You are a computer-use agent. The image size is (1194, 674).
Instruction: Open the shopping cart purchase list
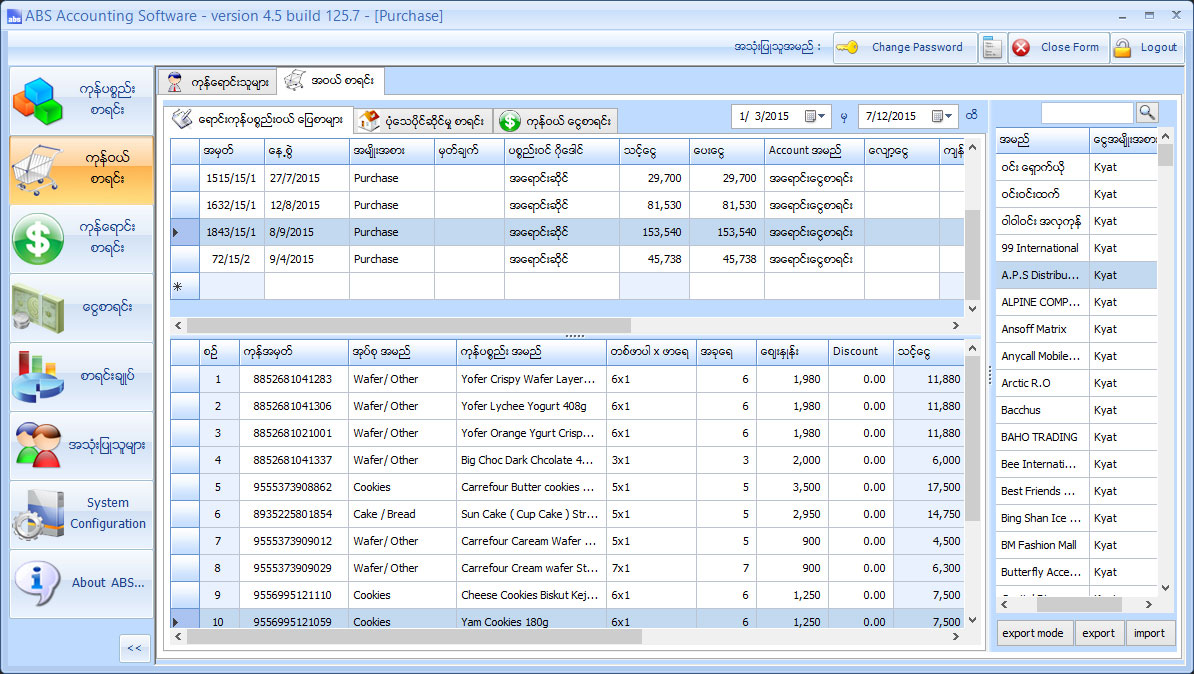(x=82, y=171)
